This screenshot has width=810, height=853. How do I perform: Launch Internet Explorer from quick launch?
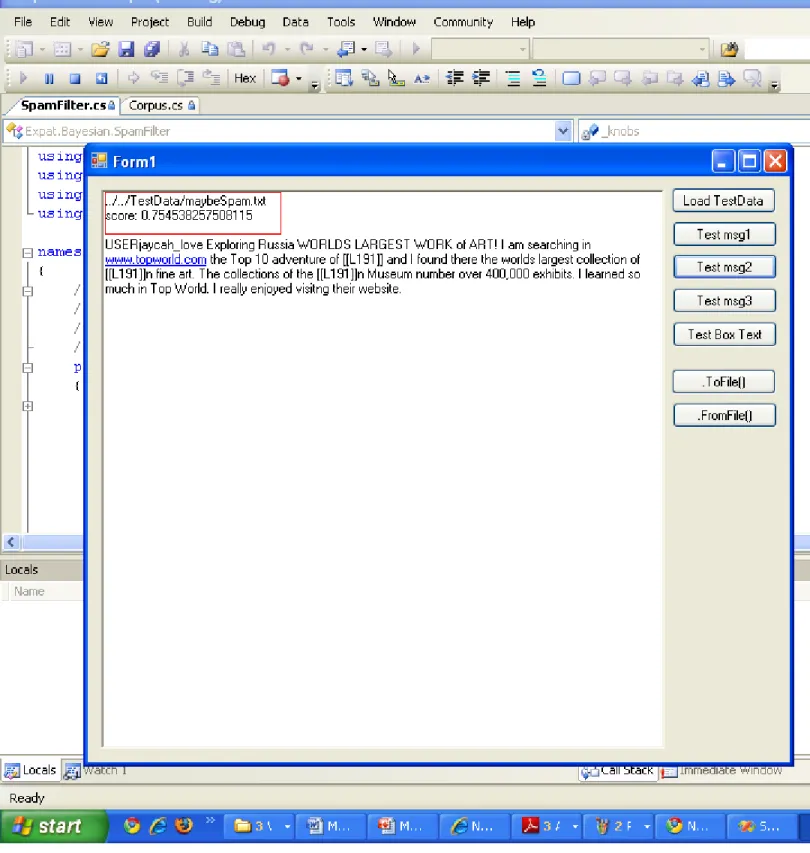(158, 826)
